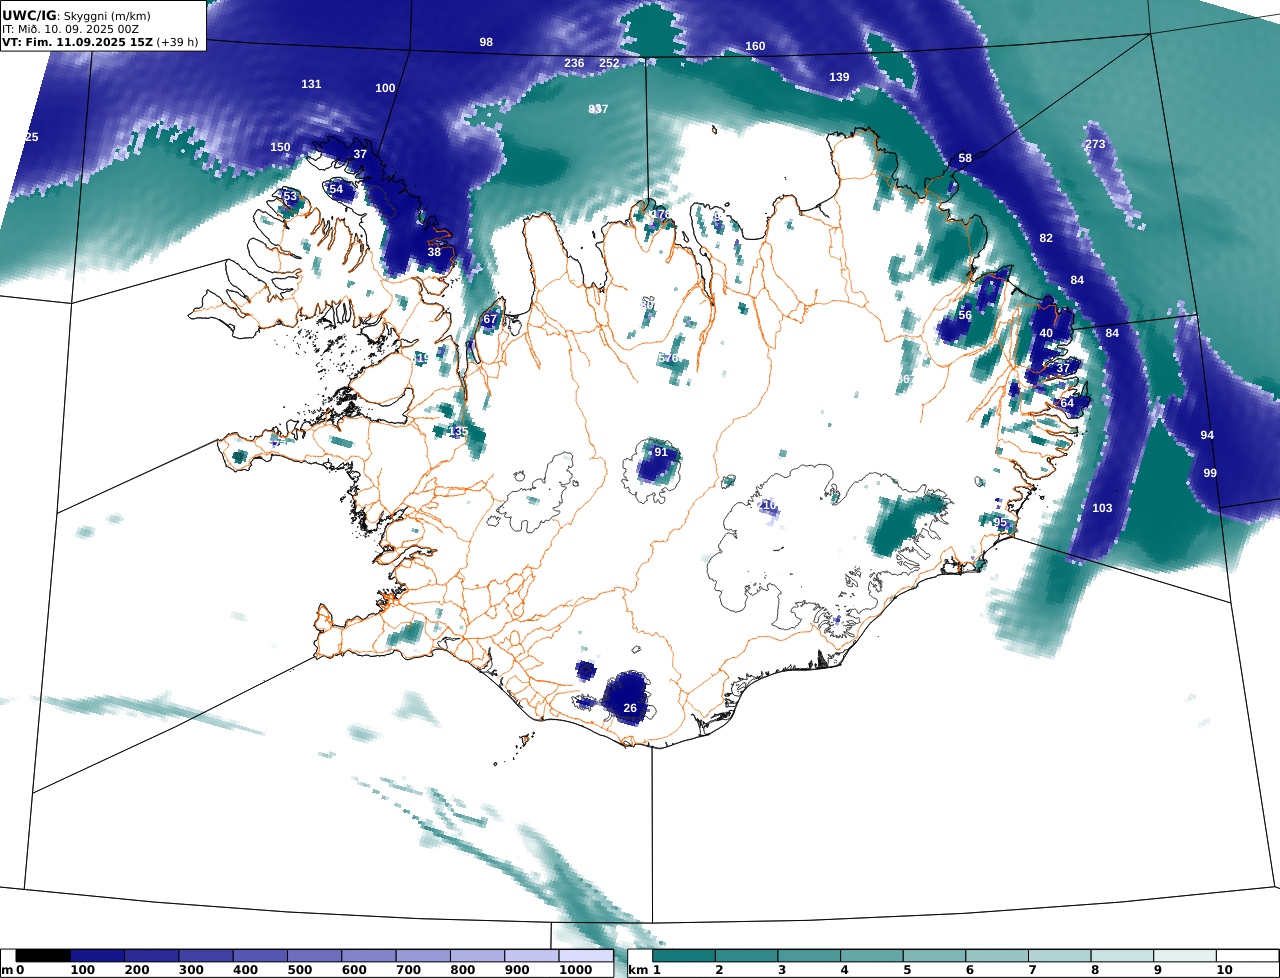Screen dimensions: 1280x978
Task: Pick the teal swatch between 4 and 5 km
Action: coord(871,956)
